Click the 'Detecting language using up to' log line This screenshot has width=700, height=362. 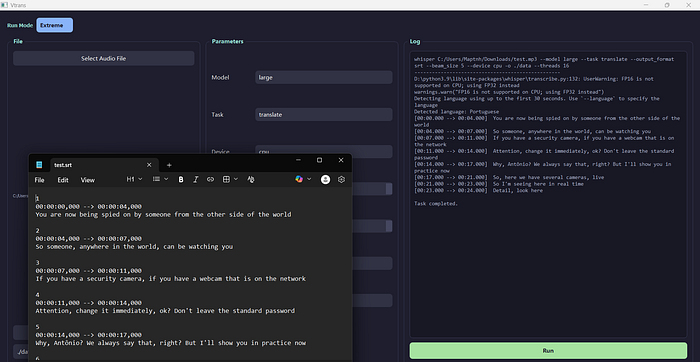(536, 101)
